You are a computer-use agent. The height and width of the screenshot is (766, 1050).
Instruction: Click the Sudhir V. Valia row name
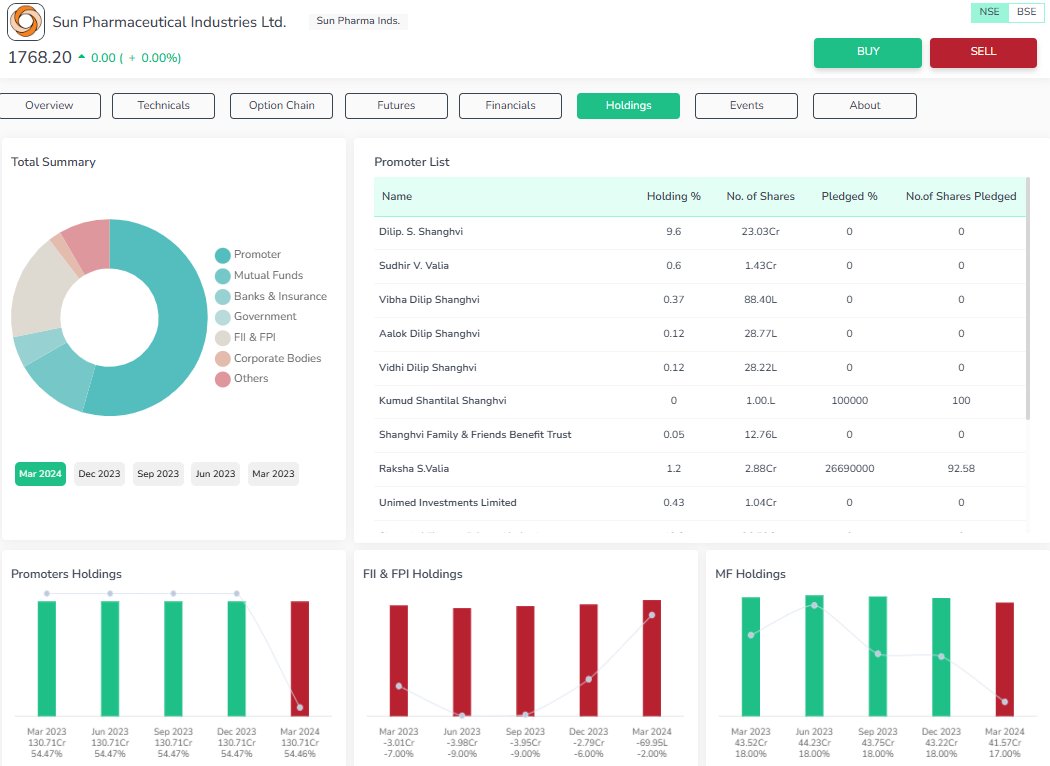pyautogui.click(x=414, y=266)
